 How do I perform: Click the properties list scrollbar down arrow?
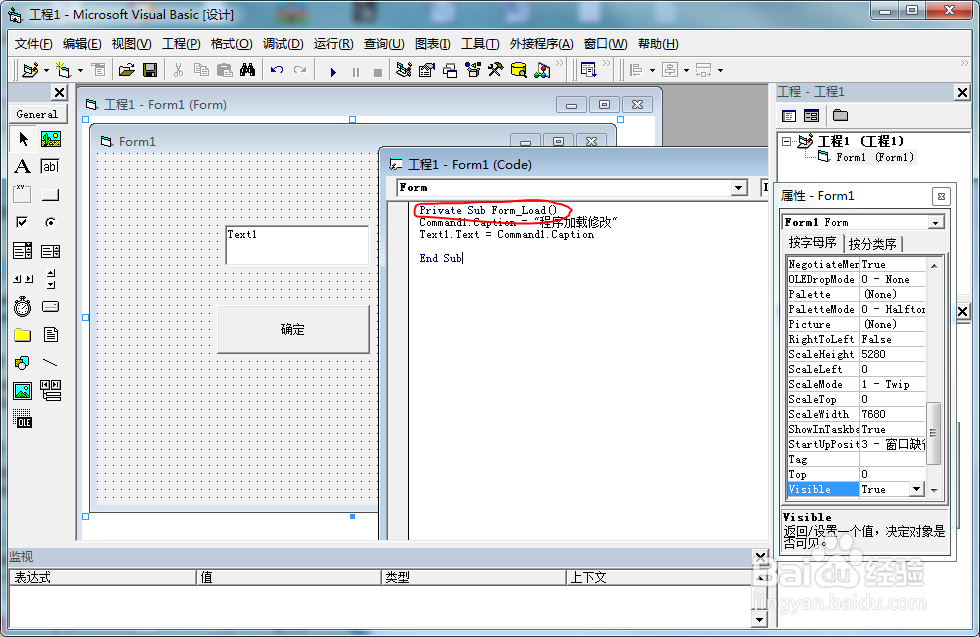coord(934,490)
